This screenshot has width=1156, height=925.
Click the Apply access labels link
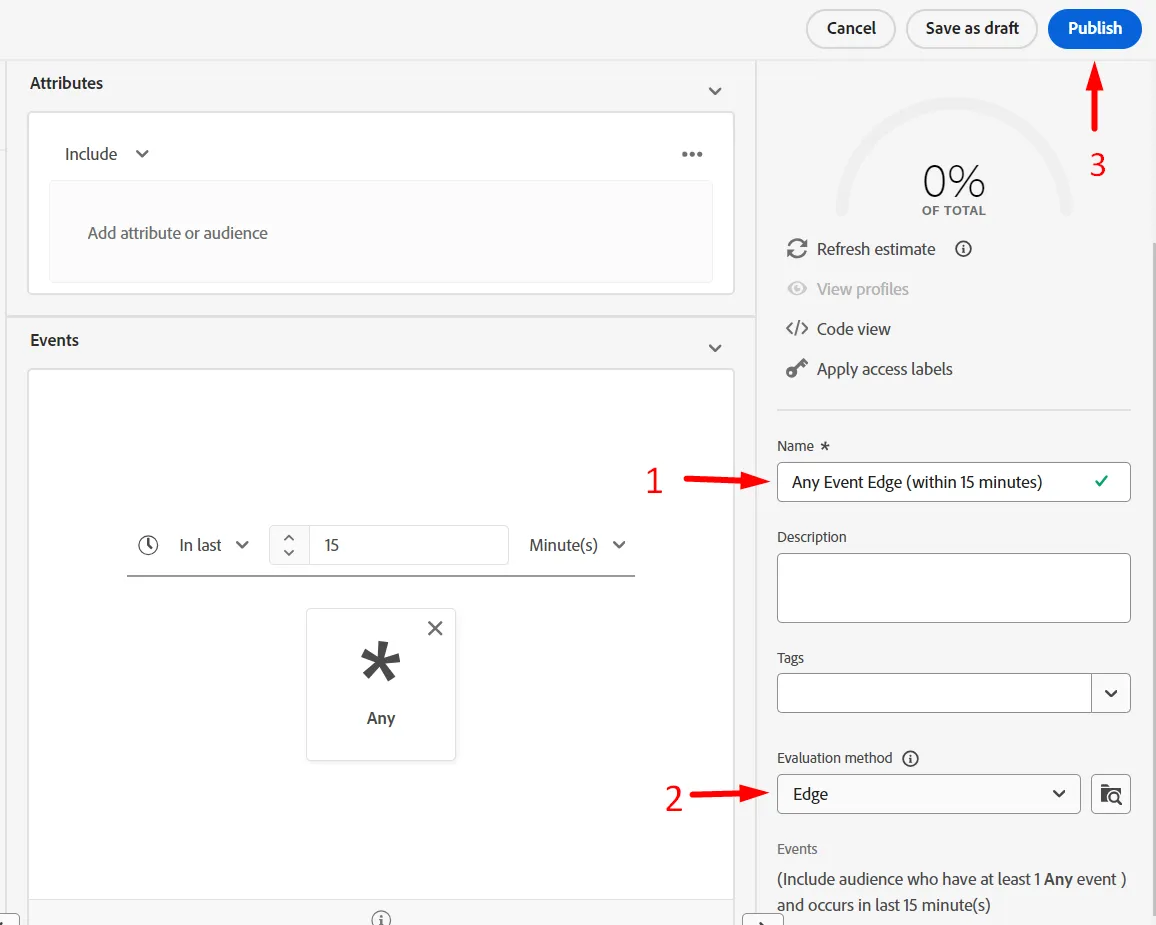pyautogui.click(x=884, y=369)
